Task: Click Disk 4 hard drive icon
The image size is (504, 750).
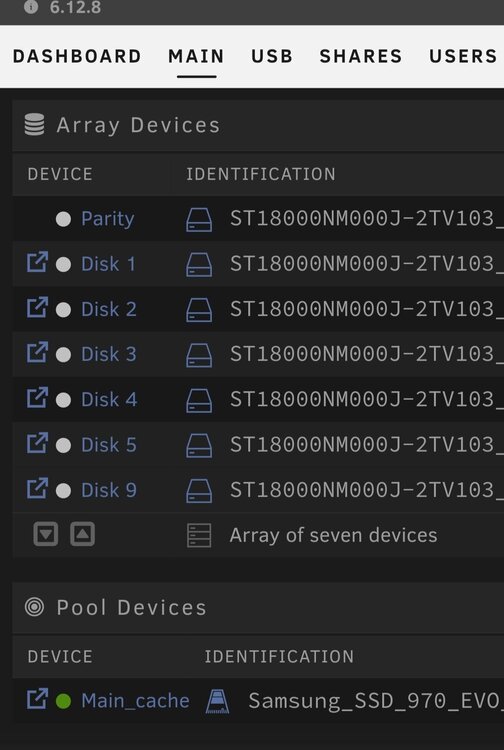Action: 199,400
